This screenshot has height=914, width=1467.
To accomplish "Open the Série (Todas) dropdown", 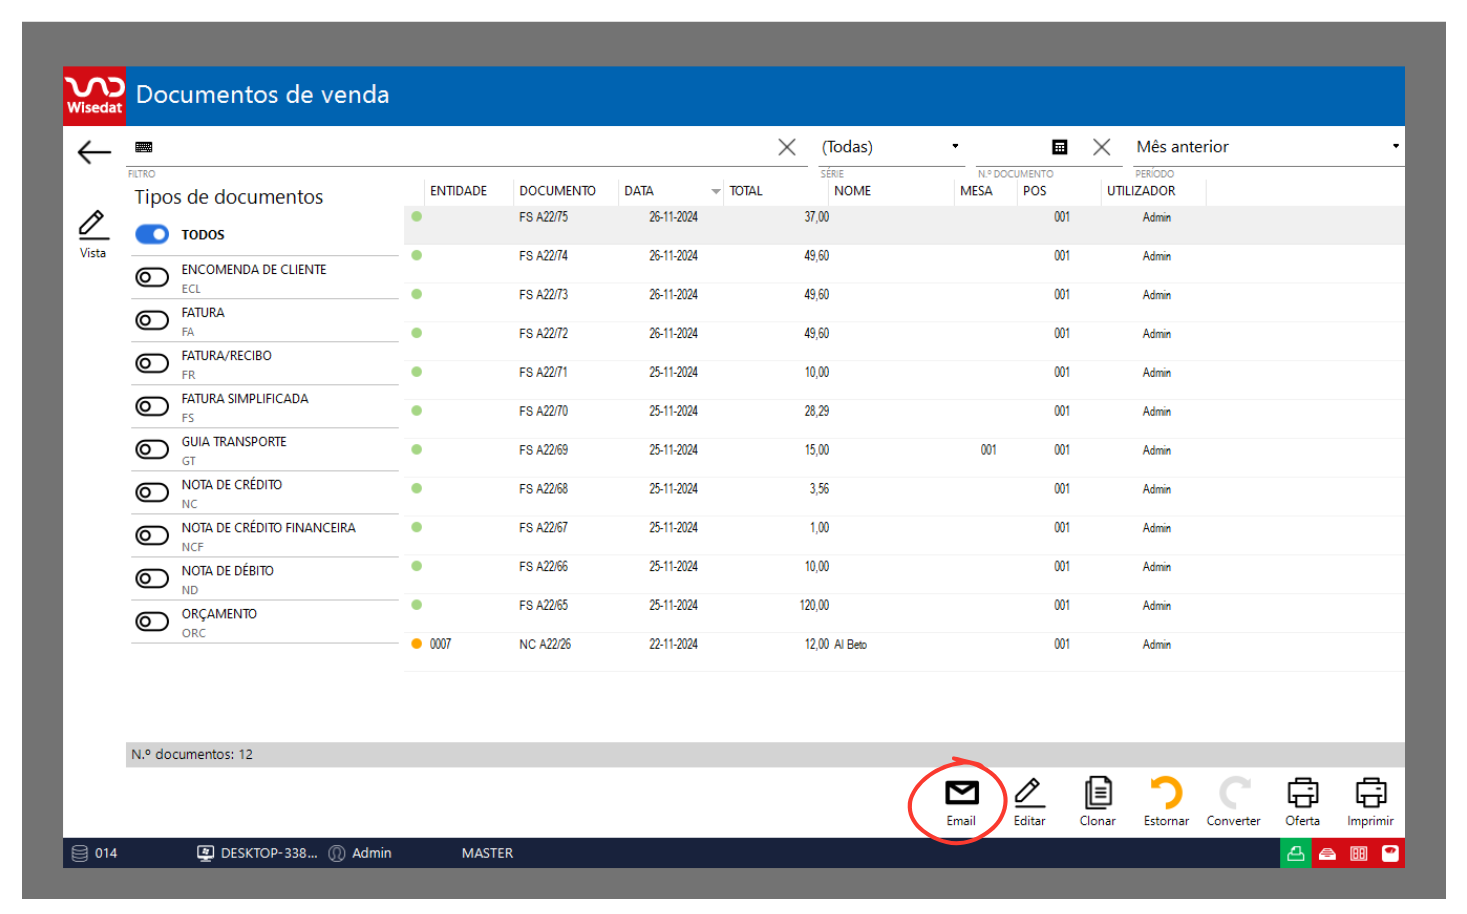I will click(x=890, y=147).
